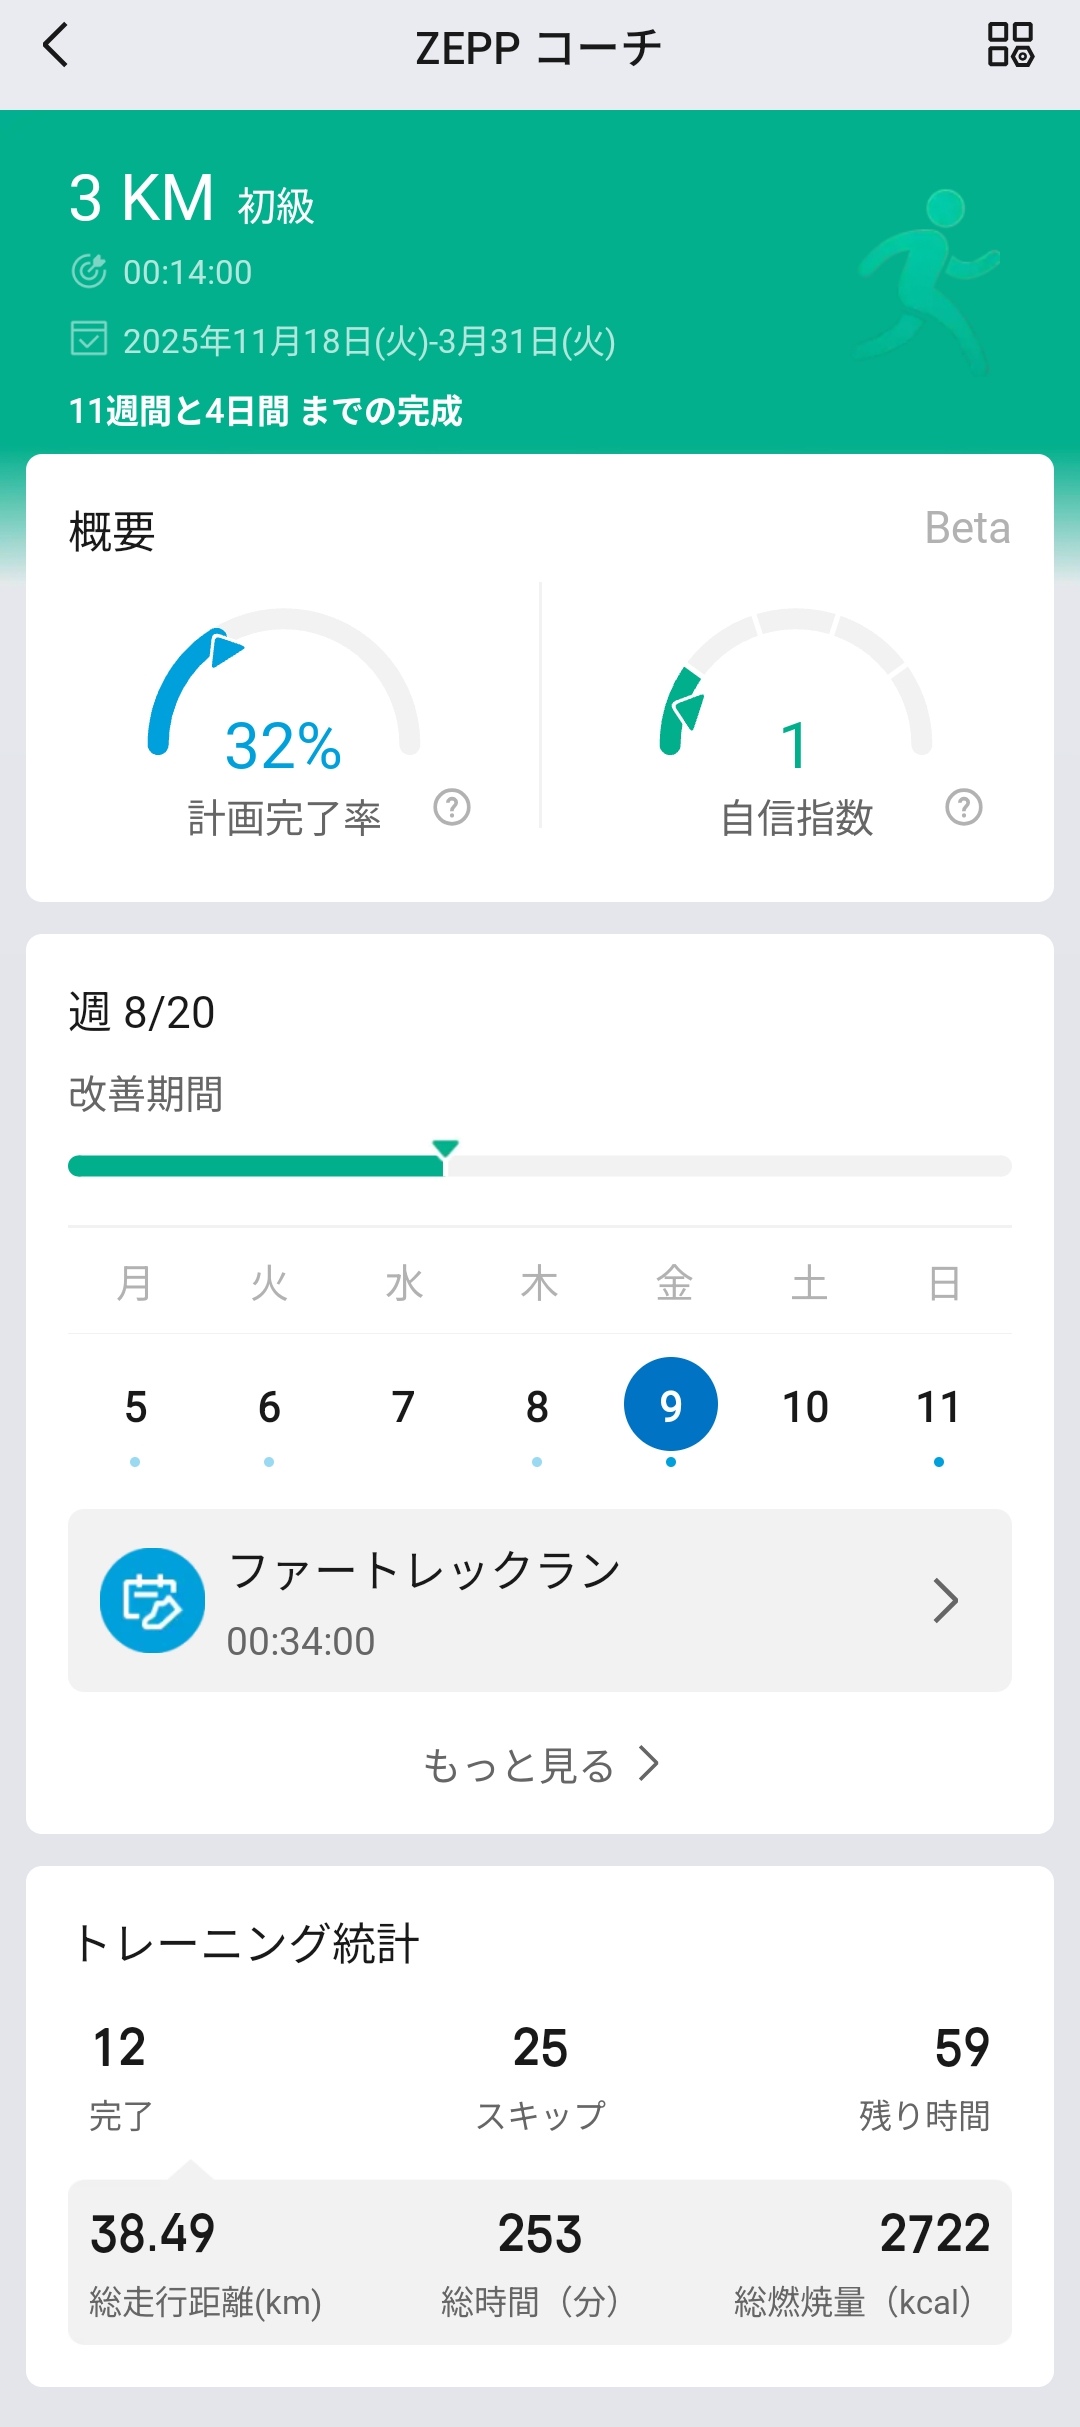Viewport: 1080px width, 2427px height.
Task: Open ファートレックラン workout chevron
Action: click(x=945, y=1600)
